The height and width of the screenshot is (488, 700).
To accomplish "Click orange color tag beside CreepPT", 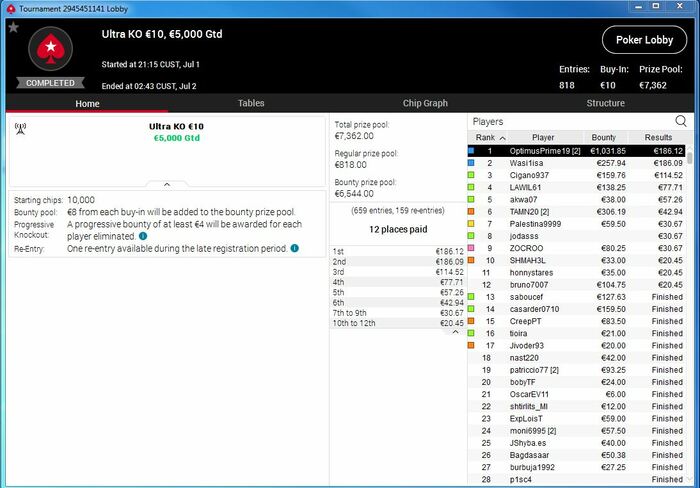I will tap(471, 321).
